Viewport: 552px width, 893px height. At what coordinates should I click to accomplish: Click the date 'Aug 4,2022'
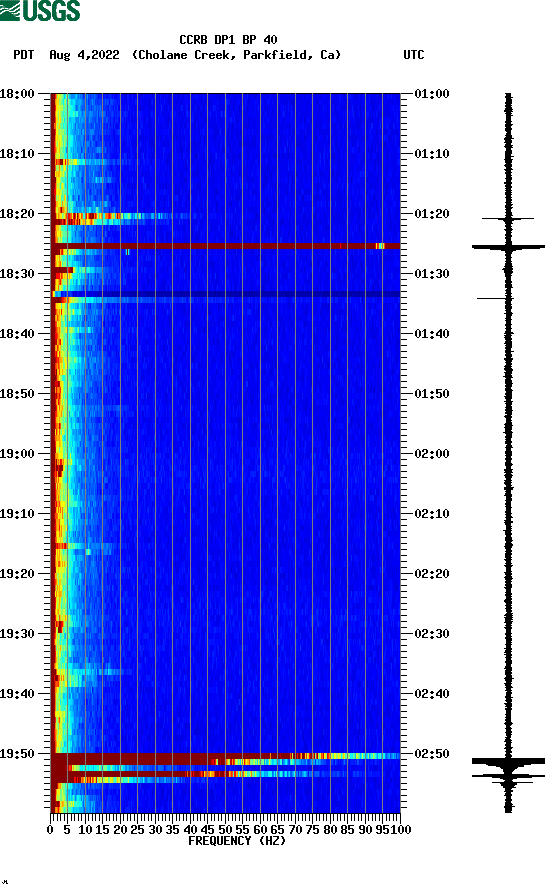(x=84, y=55)
